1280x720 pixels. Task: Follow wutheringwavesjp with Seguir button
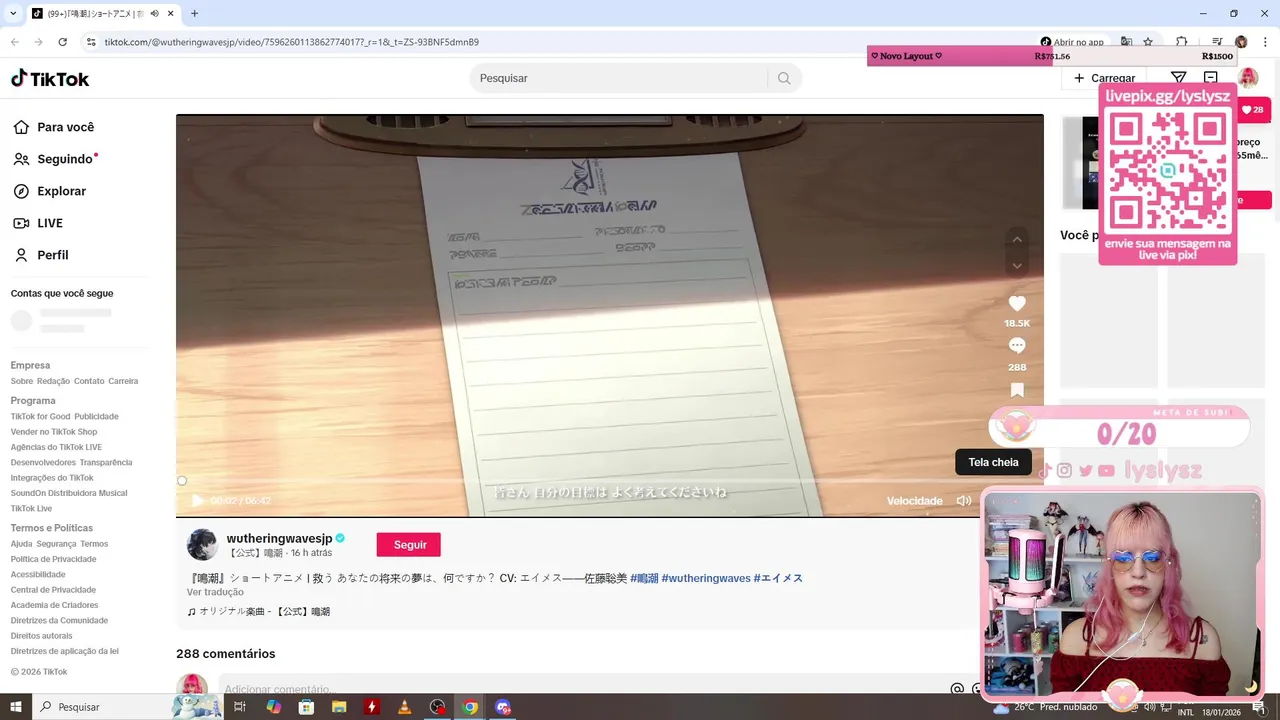coord(409,544)
